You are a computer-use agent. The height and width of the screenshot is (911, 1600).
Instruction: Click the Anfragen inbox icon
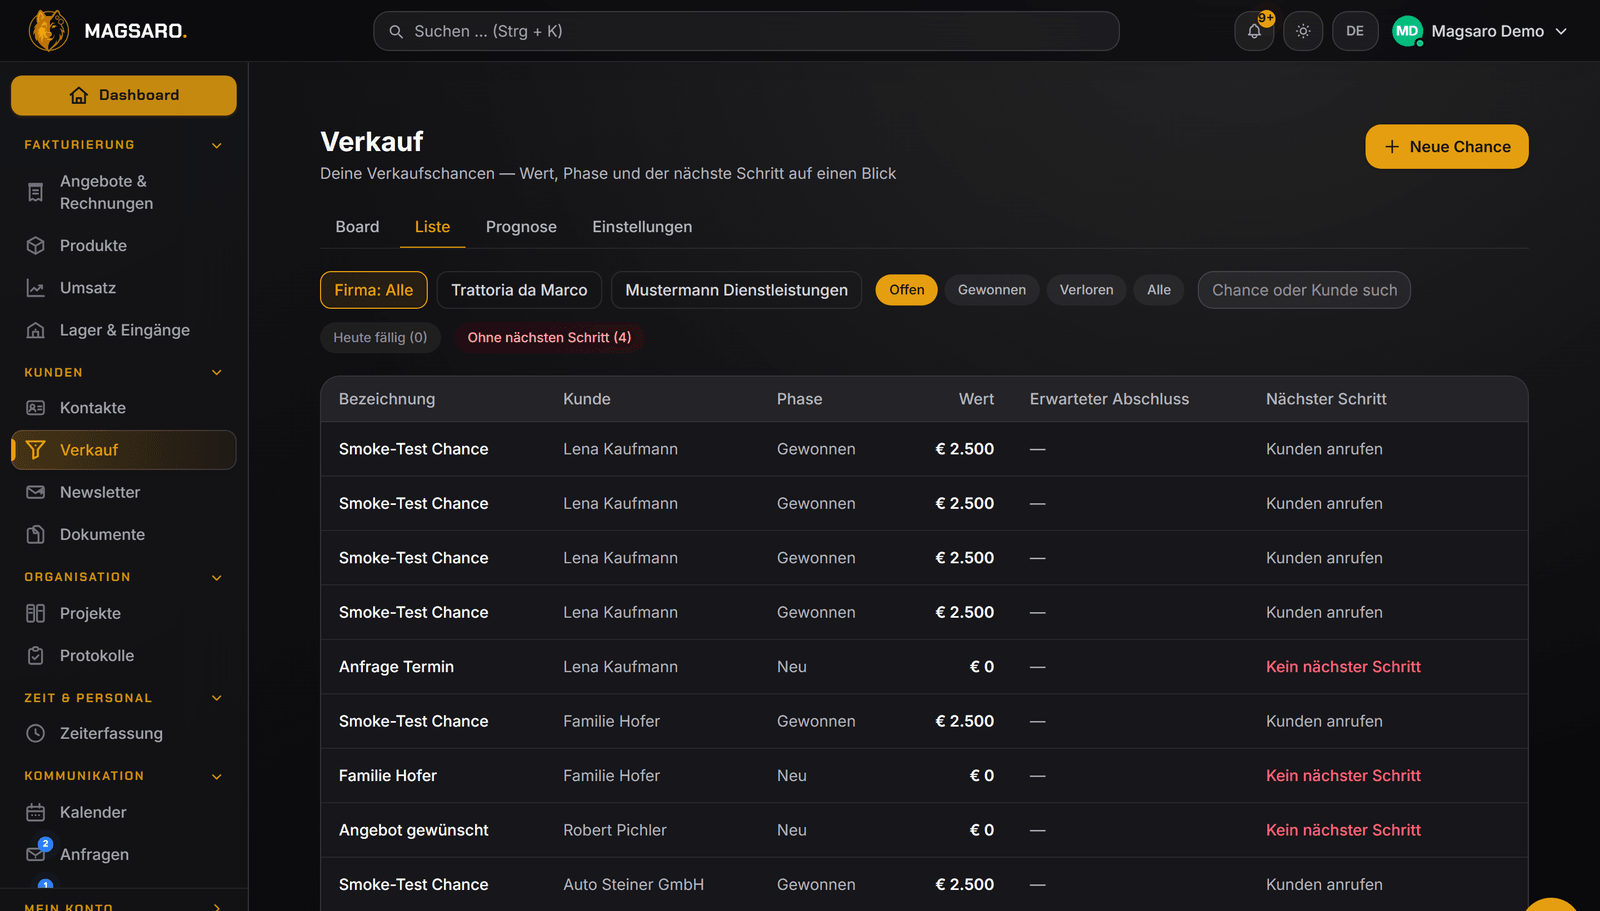click(36, 854)
